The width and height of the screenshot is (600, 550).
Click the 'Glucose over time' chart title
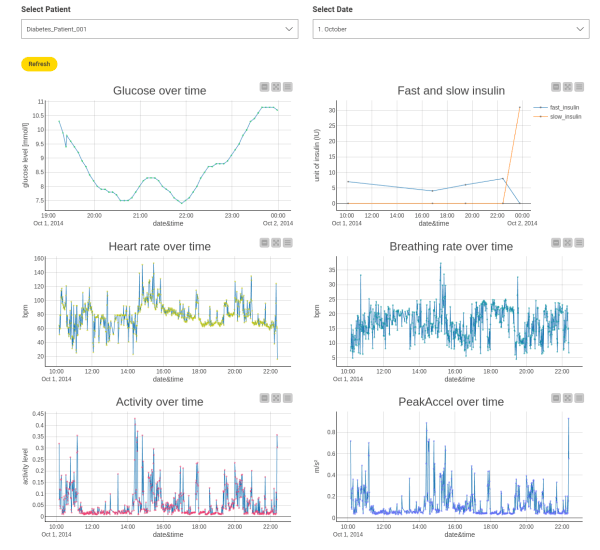coord(160,91)
